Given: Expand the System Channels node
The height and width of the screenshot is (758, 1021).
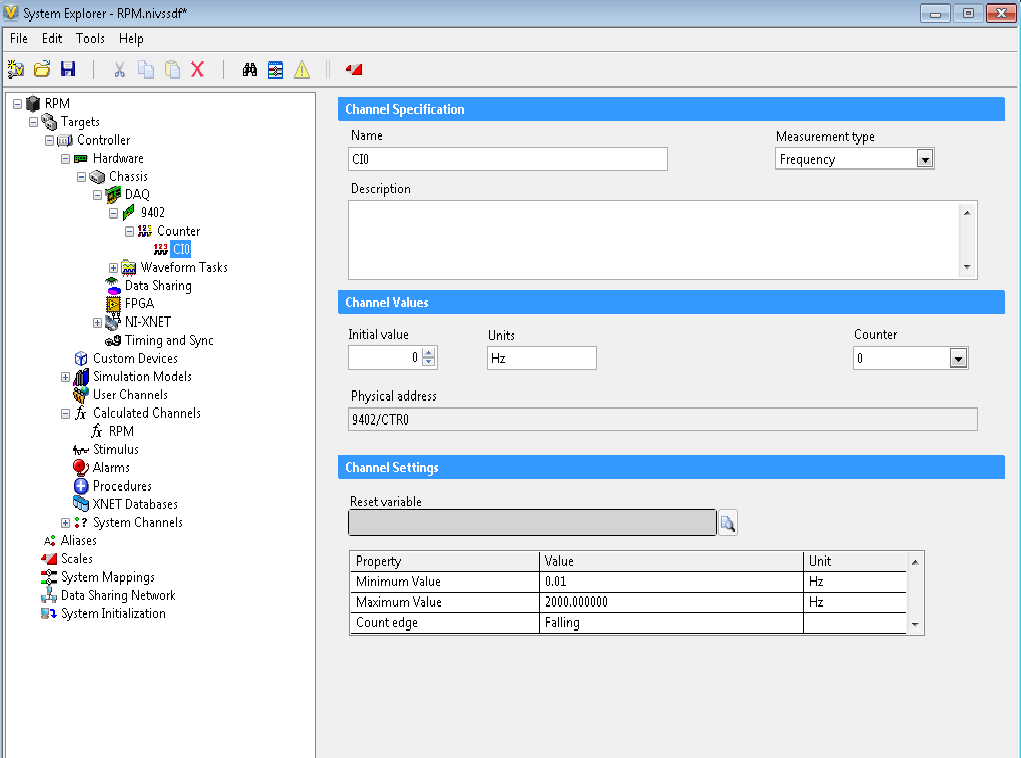Looking at the screenshot, I should 65,523.
